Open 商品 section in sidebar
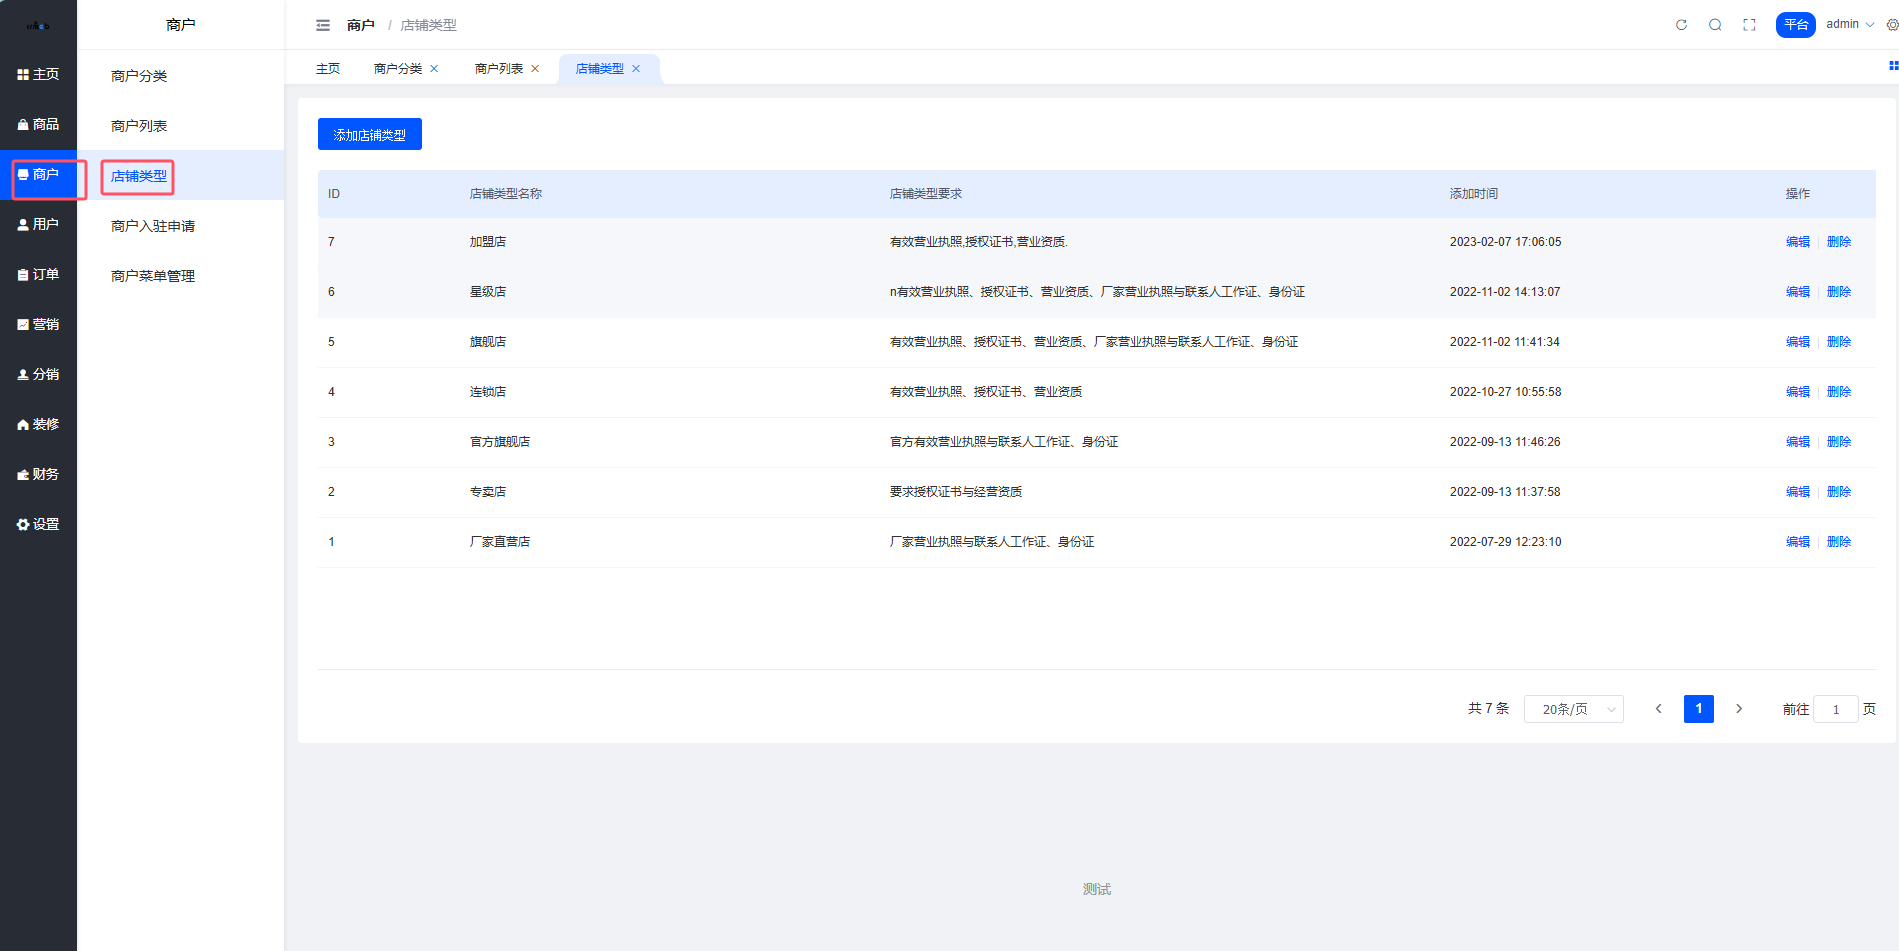The width and height of the screenshot is (1899, 951). tap(38, 124)
